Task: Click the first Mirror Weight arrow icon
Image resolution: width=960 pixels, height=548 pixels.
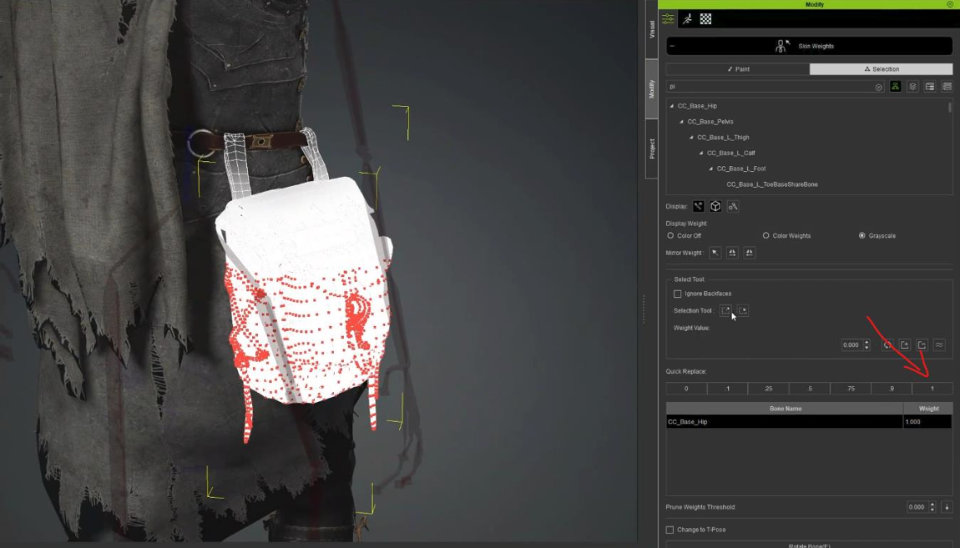Action: tap(715, 253)
